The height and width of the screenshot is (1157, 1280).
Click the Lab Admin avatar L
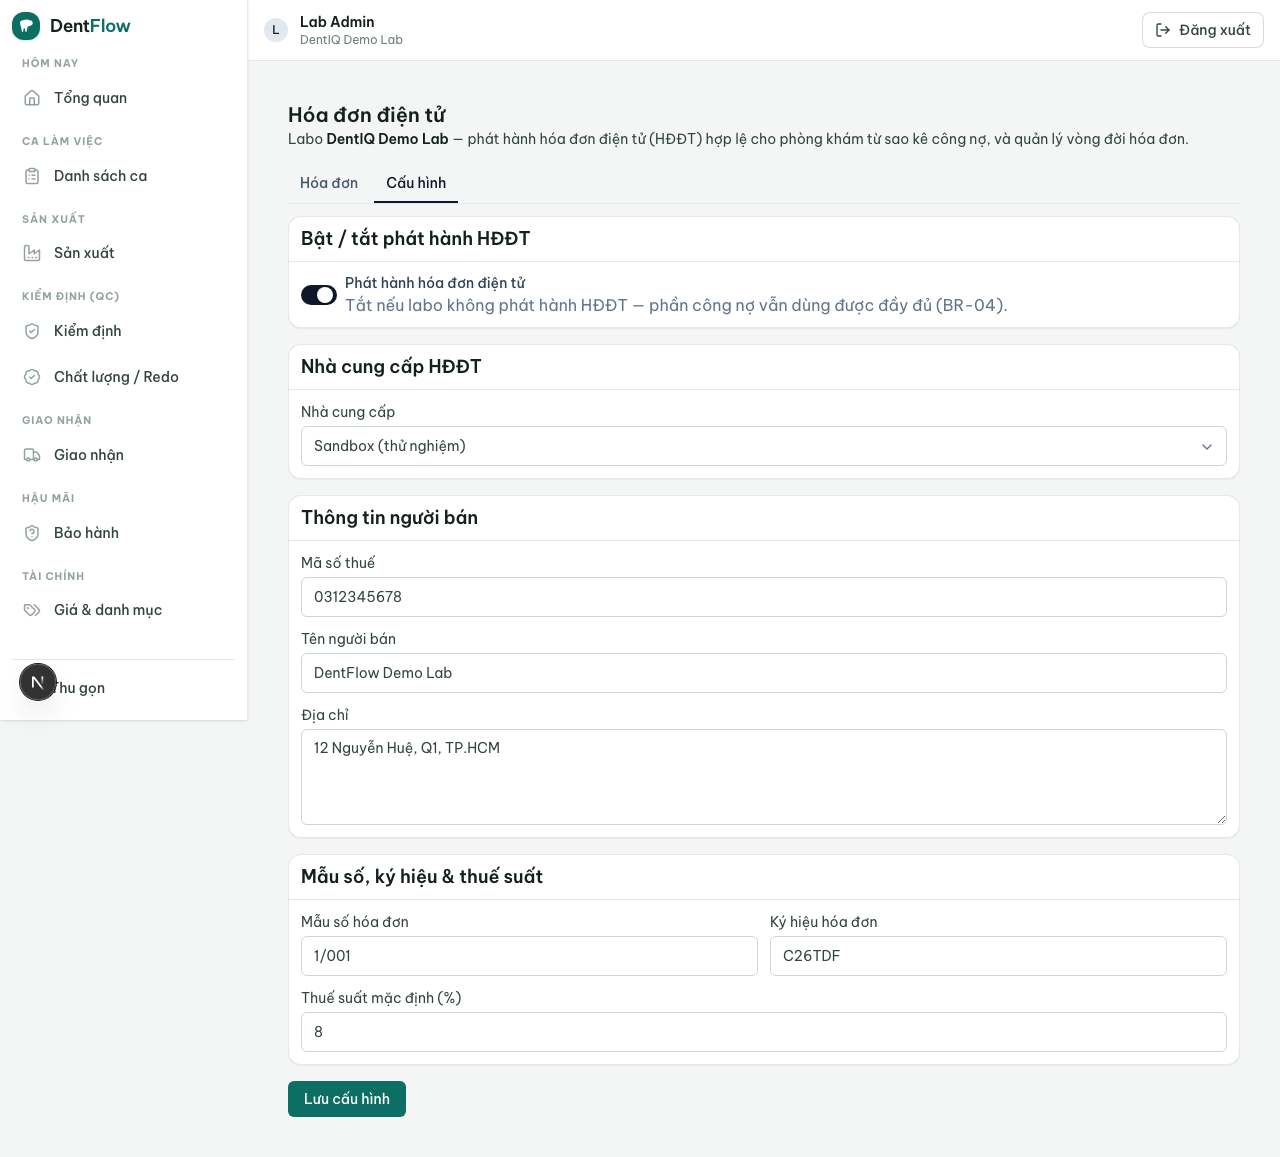tap(276, 30)
